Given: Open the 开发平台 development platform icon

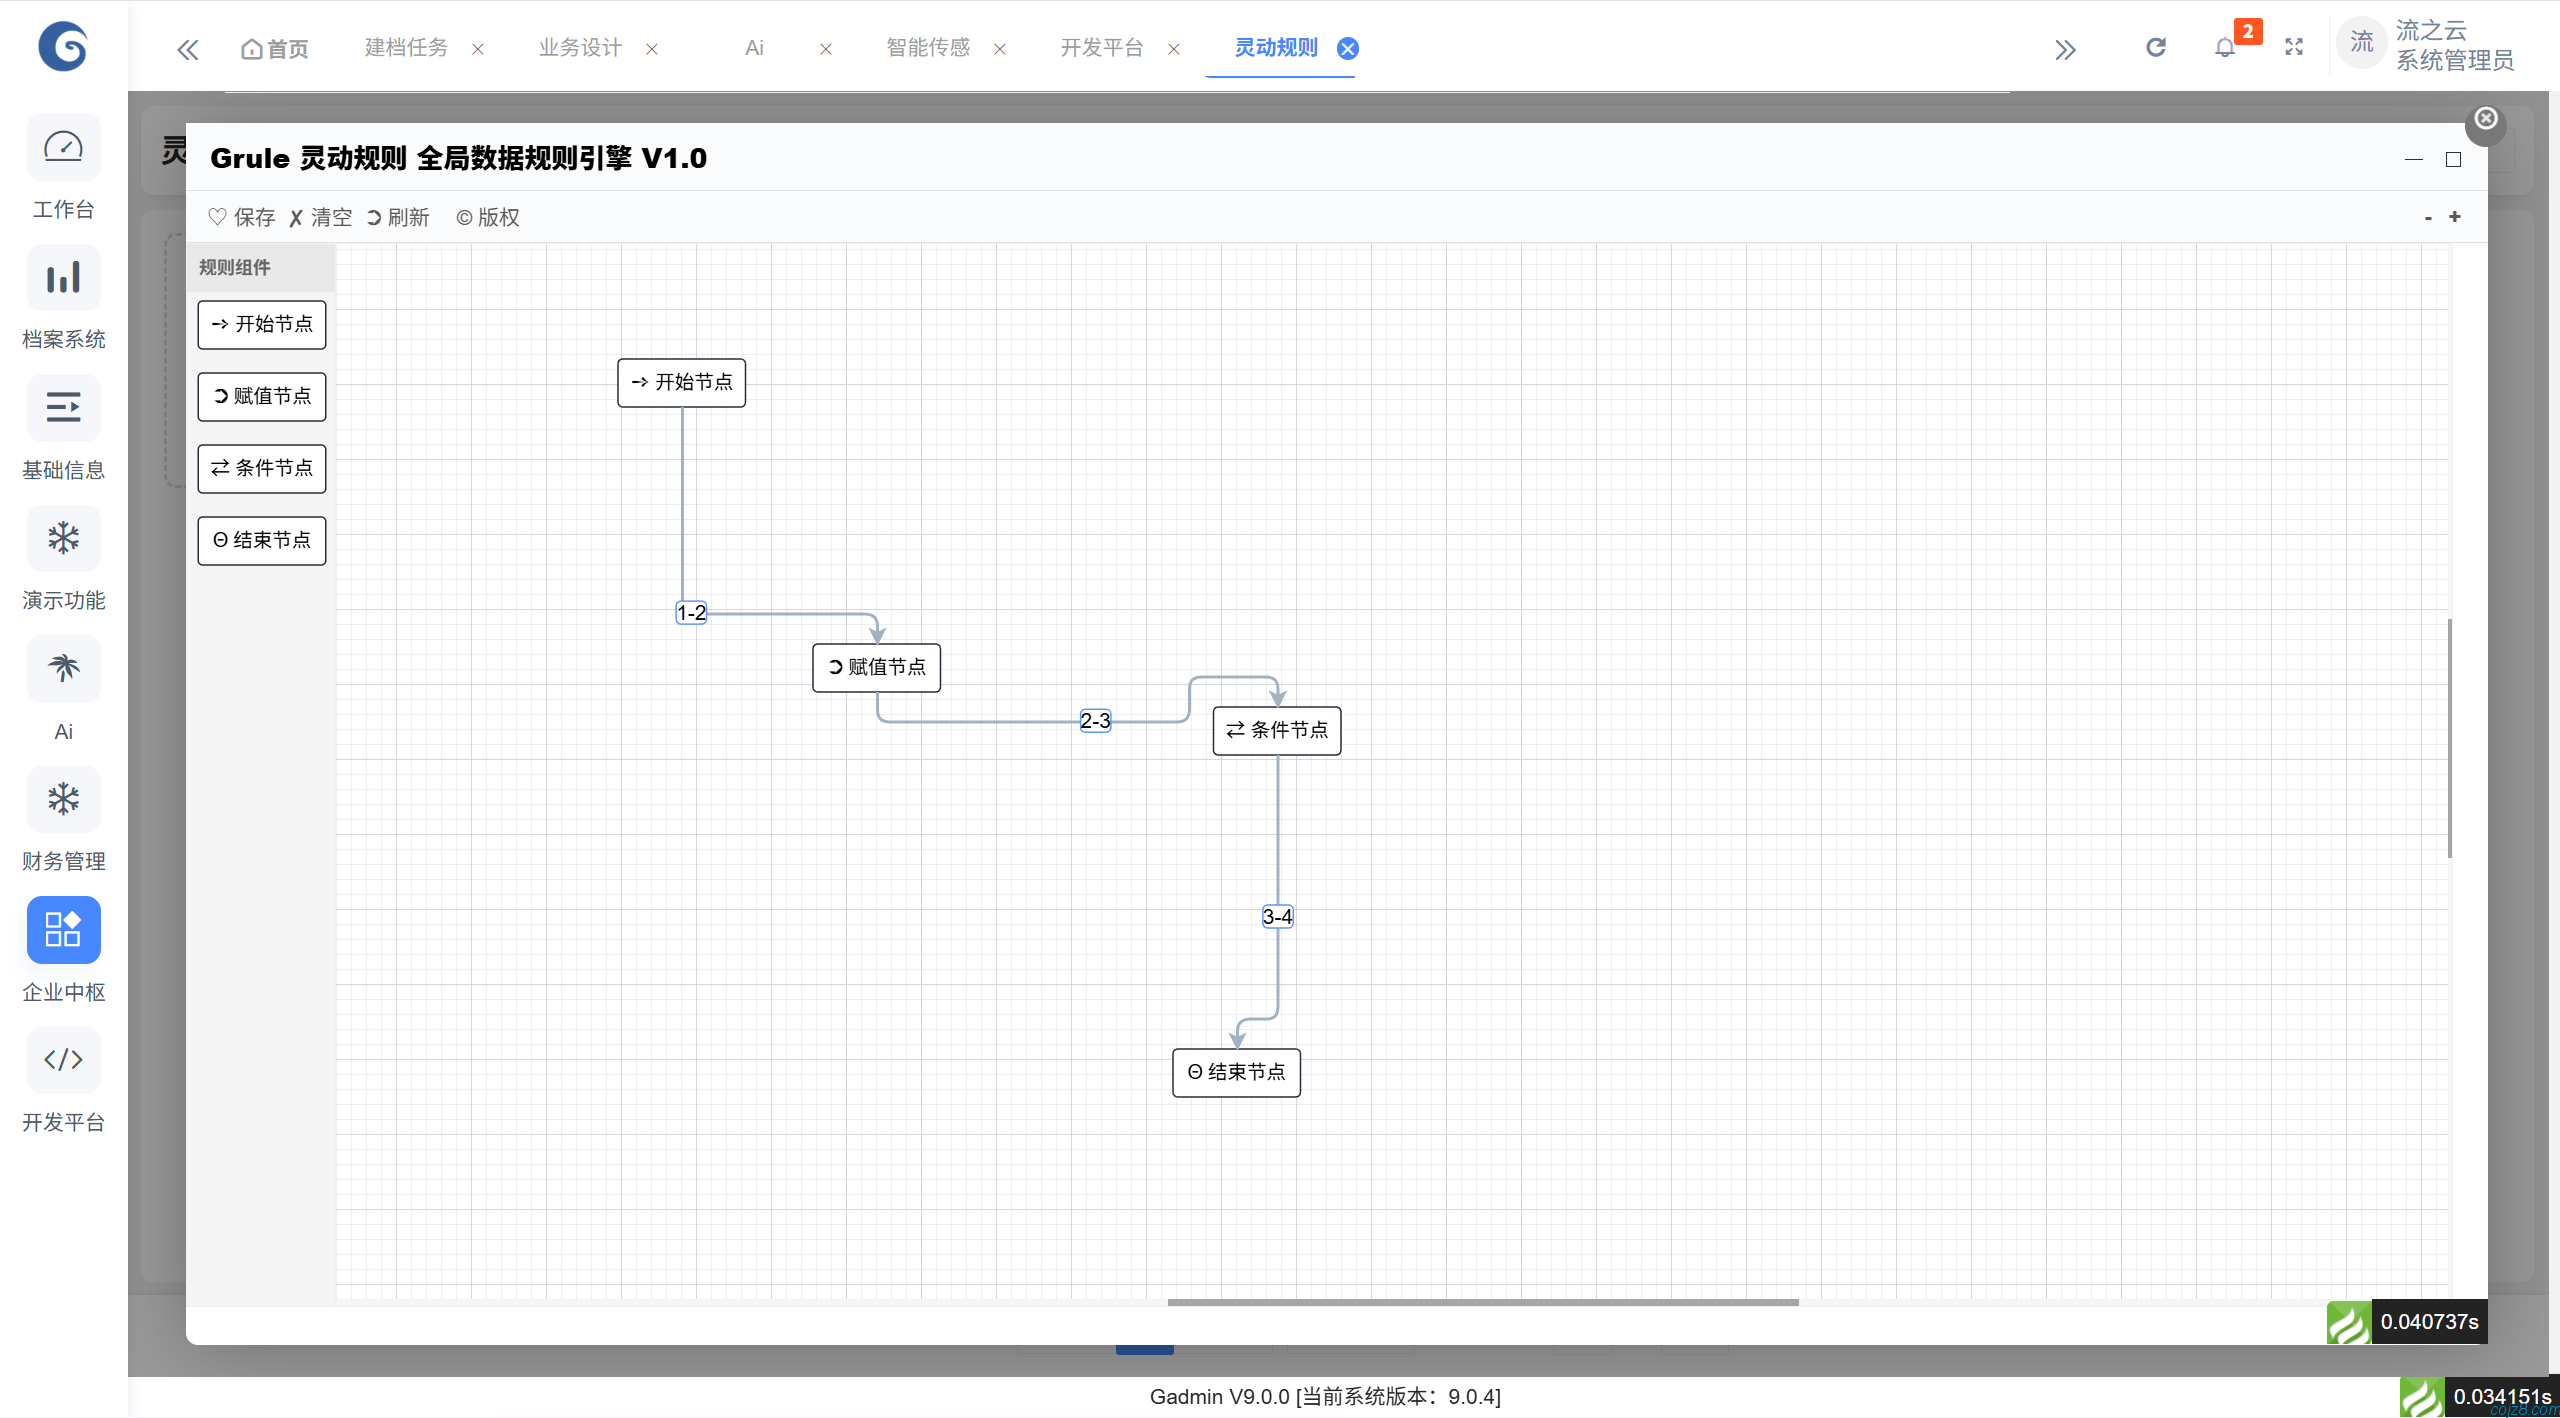Looking at the screenshot, I should 63,1060.
